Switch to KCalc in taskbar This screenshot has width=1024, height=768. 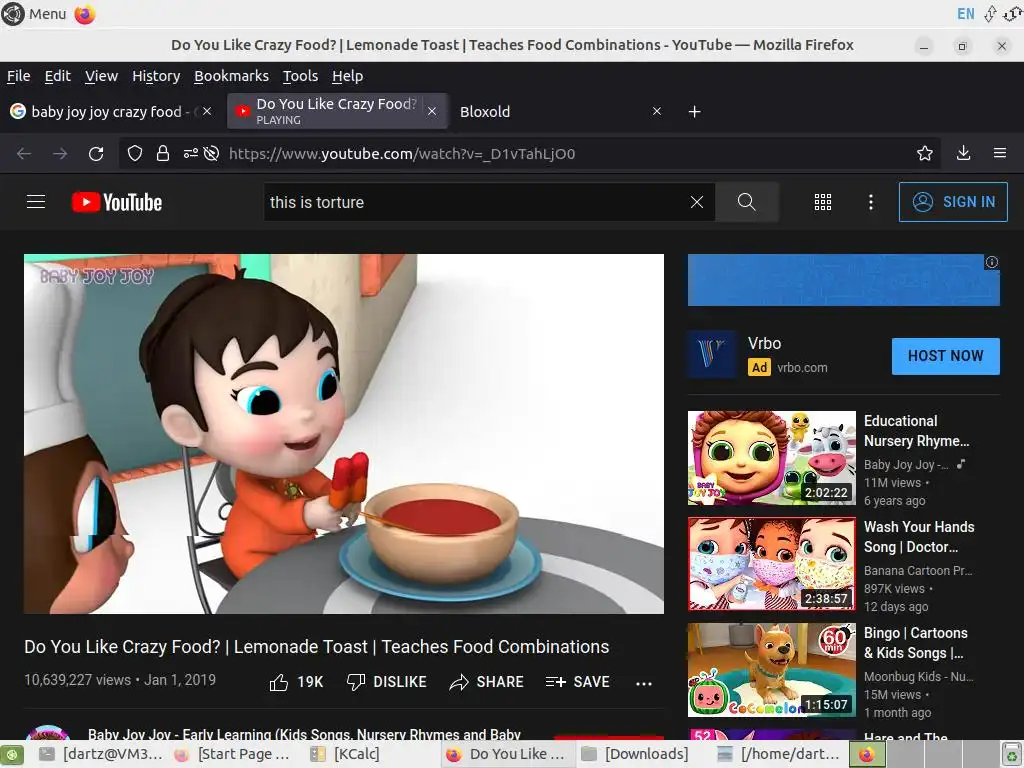point(344,754)
